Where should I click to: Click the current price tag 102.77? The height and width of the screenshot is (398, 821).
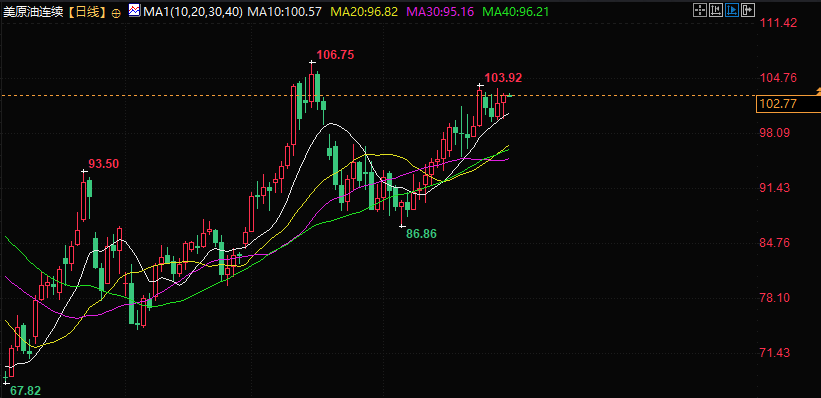click(x=789, y=104)
